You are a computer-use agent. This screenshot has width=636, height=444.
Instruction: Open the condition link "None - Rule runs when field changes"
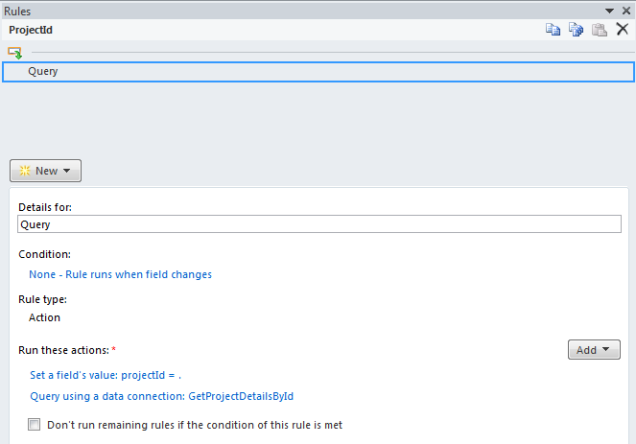coord(120,275)
